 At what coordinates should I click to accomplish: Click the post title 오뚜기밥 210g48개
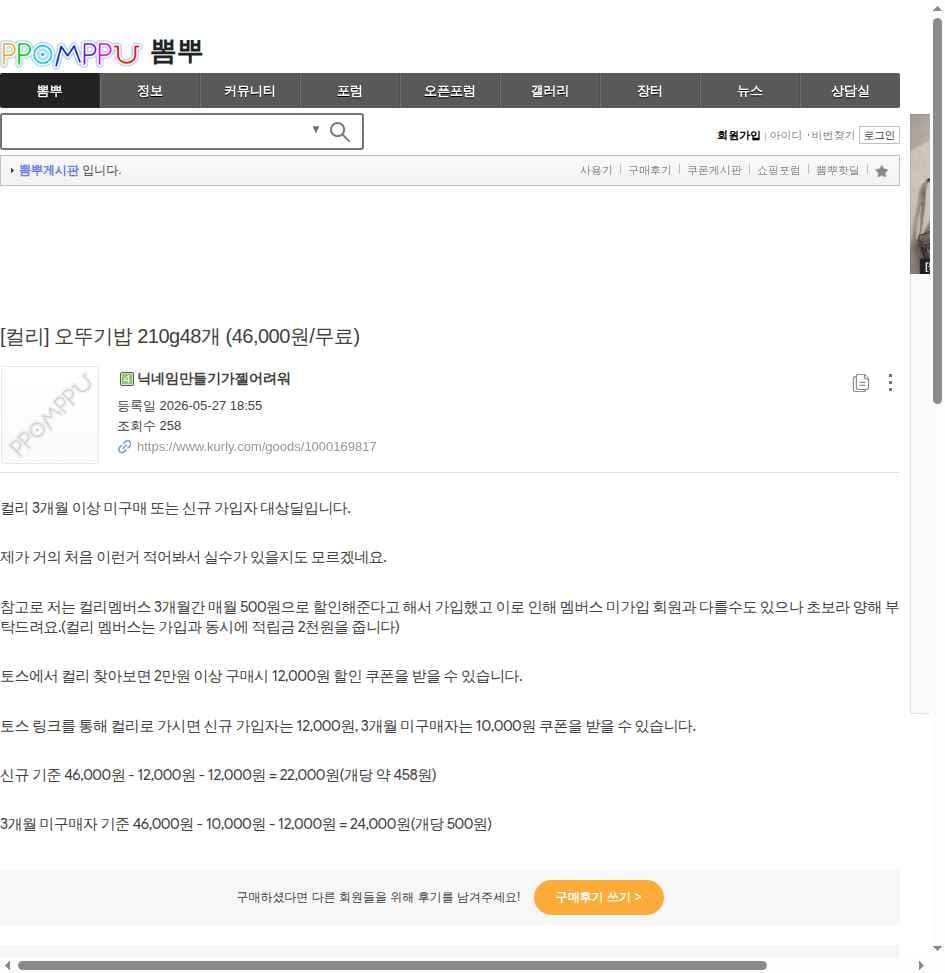(x=180, y=336)
